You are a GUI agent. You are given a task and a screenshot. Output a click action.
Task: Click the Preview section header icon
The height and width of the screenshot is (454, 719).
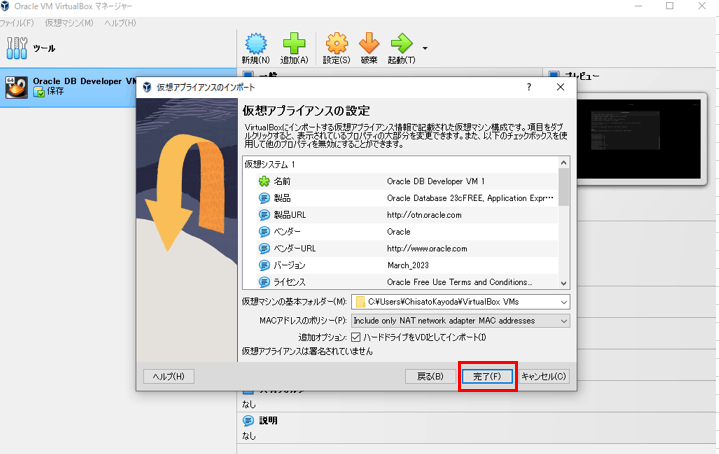click(554, 74)
